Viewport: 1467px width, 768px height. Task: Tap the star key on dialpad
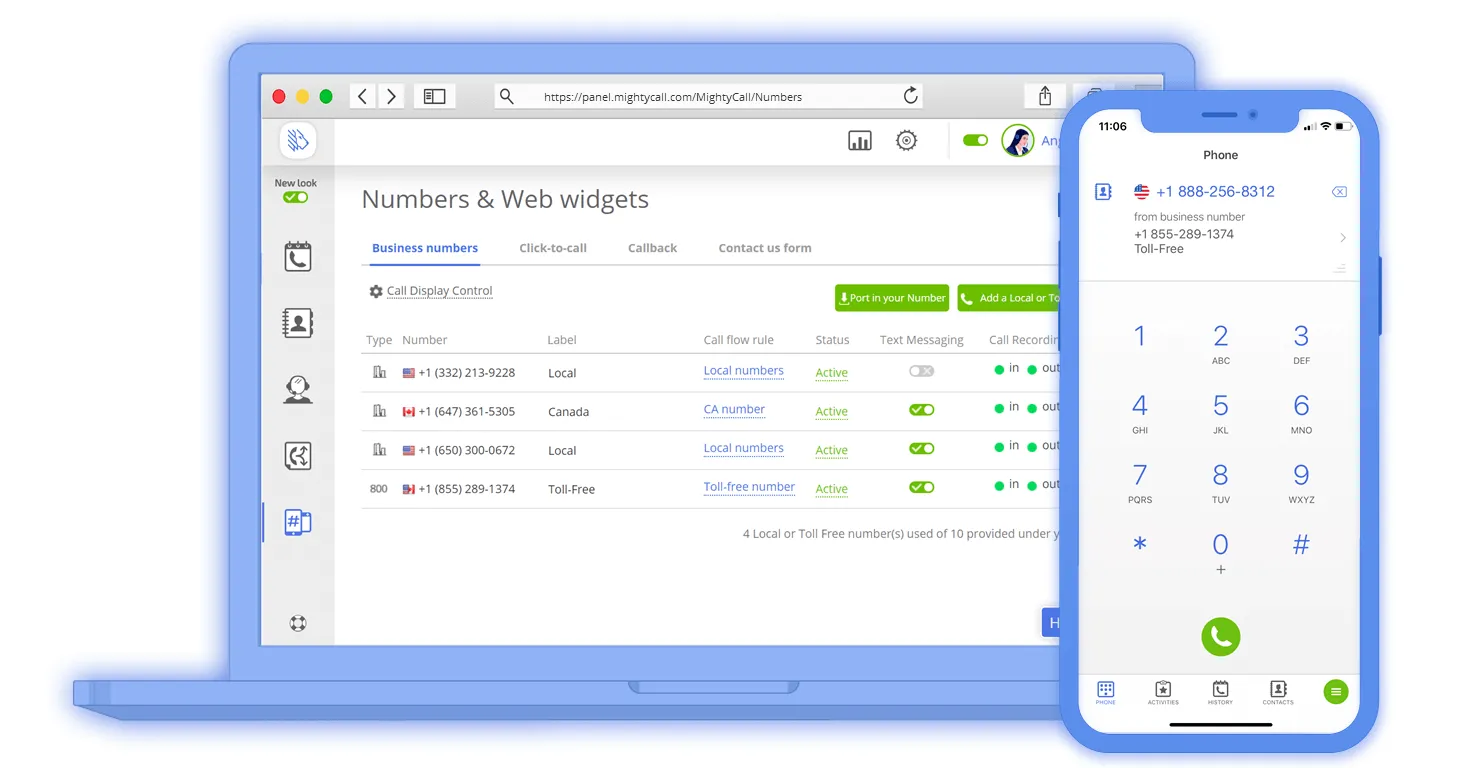pyautogui.click(x=1139, y=546)
